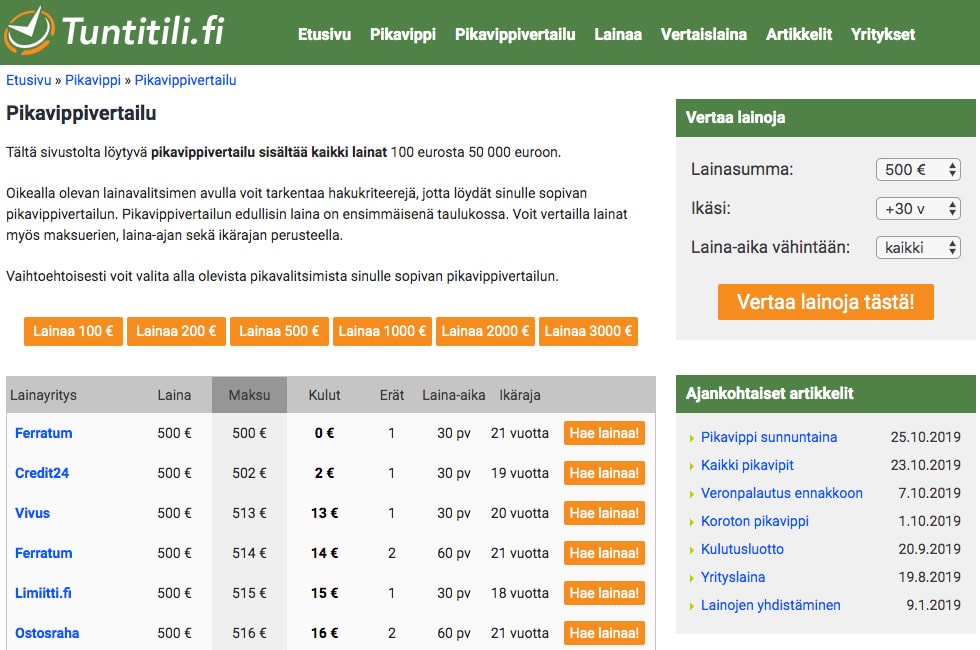Viewport: 980px width, 650px height.
Task: Click the Lainaa 2000 € quick button
Action: click(x=485, y=331)
